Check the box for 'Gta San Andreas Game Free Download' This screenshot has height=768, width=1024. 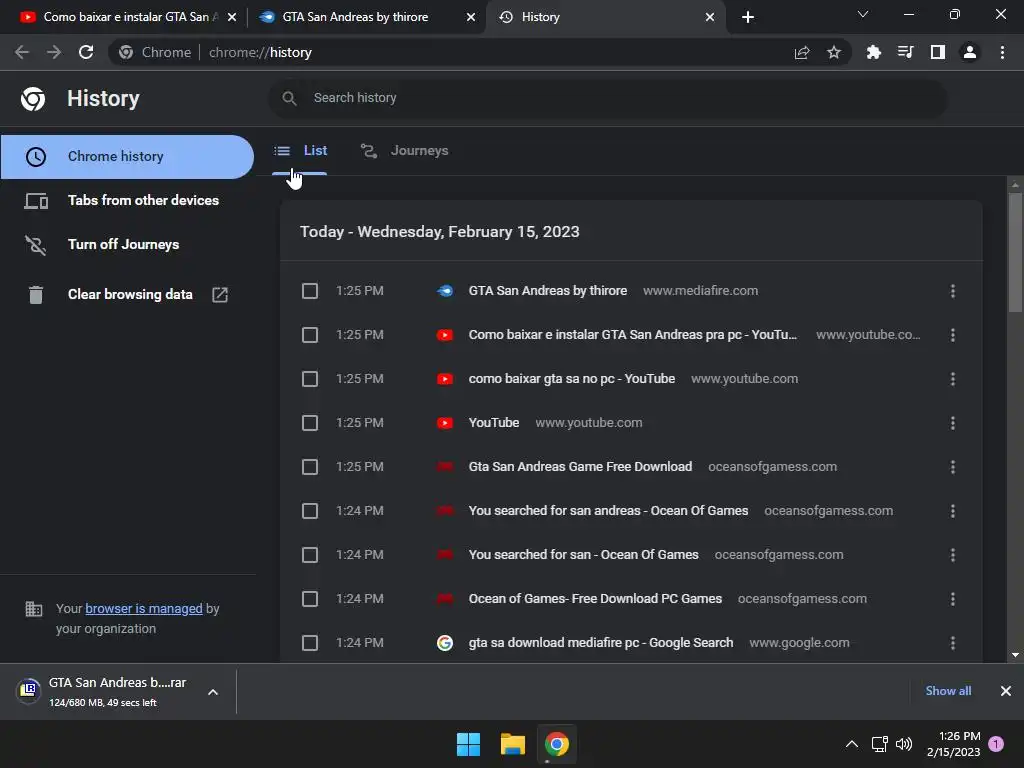310,467
